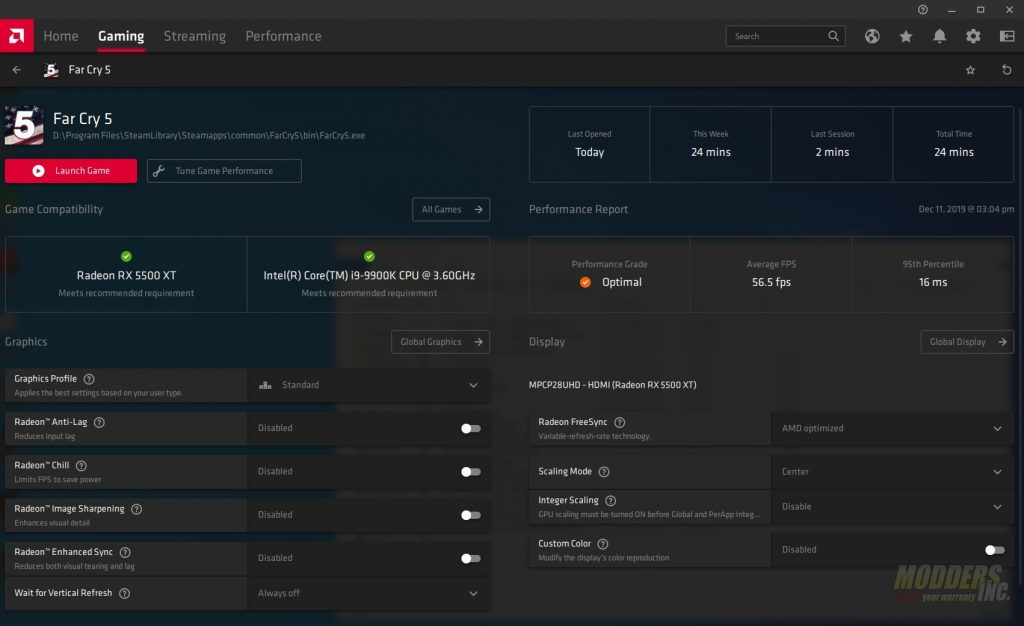Enable Radeon Enhanced Sync toggle

pyautogui.click(x=471, y=558)
